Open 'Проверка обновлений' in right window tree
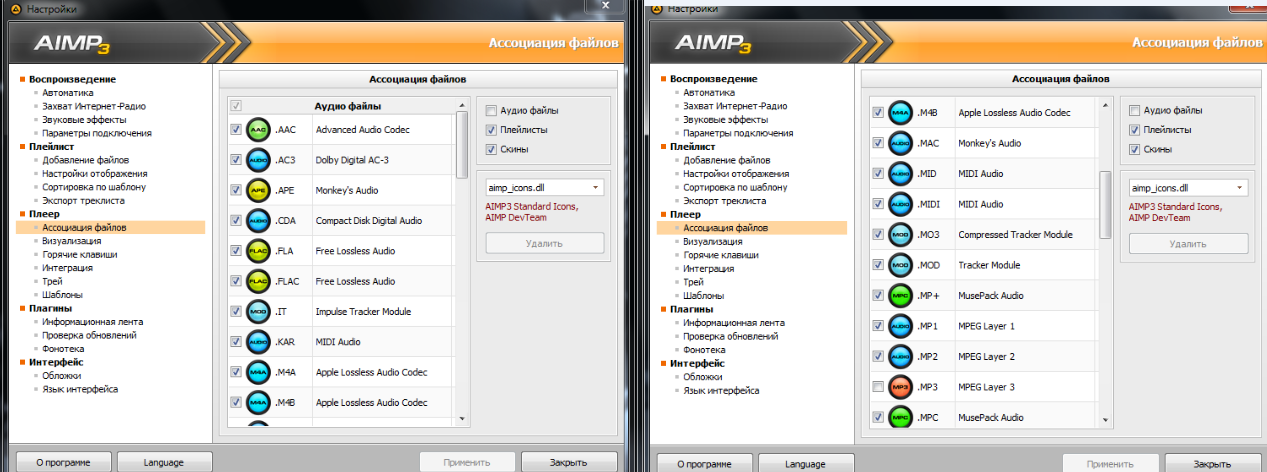 (734, 336)
